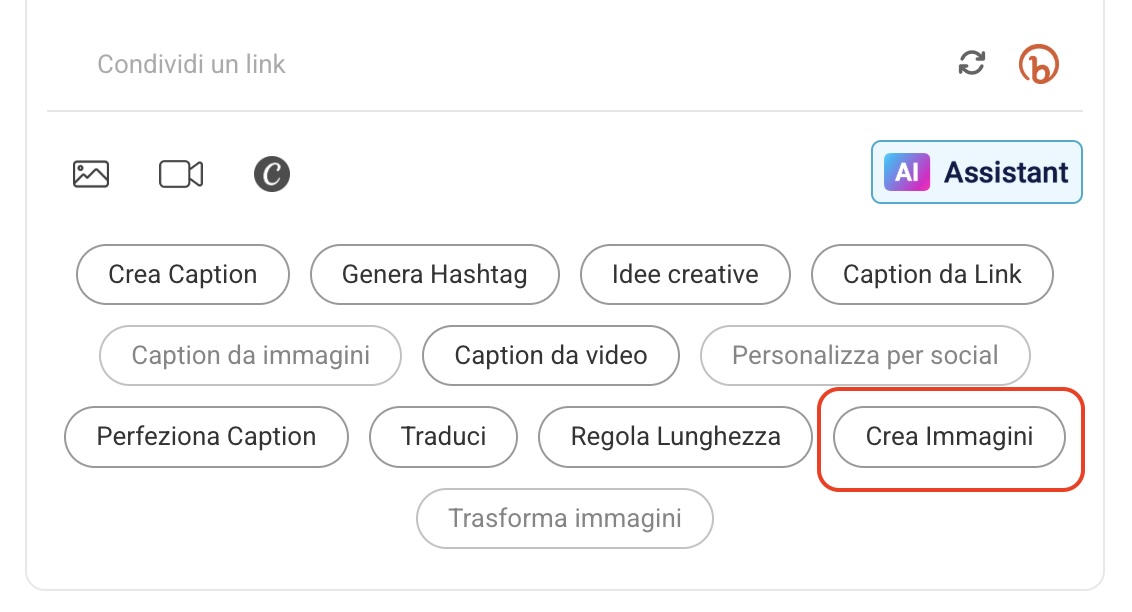Open the Canva design icon
Viewport: 1132px width, 612px height.
point(271,175)
